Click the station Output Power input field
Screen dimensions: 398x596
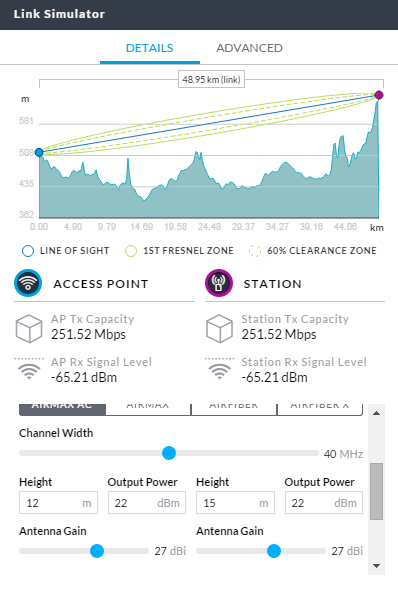tap(324, 503)
